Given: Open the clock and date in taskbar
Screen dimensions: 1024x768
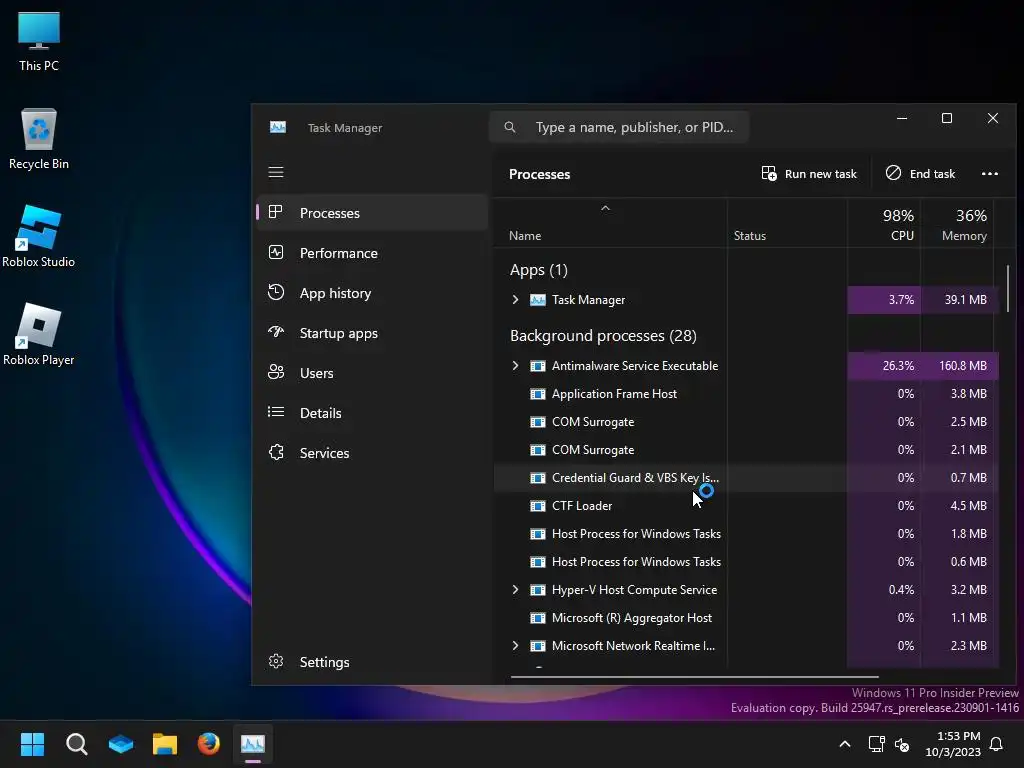Looking at the screenshot, I should (952, 744).
